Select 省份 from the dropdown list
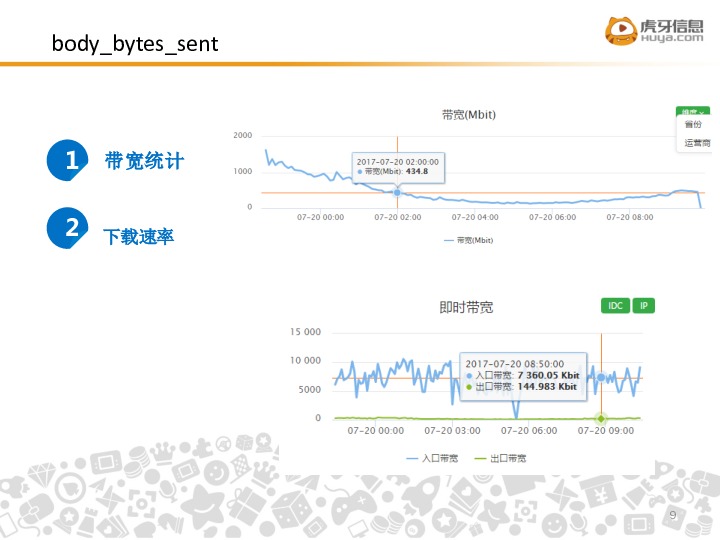The height and width of the screenshot is (540, 720). pos(693,125)
